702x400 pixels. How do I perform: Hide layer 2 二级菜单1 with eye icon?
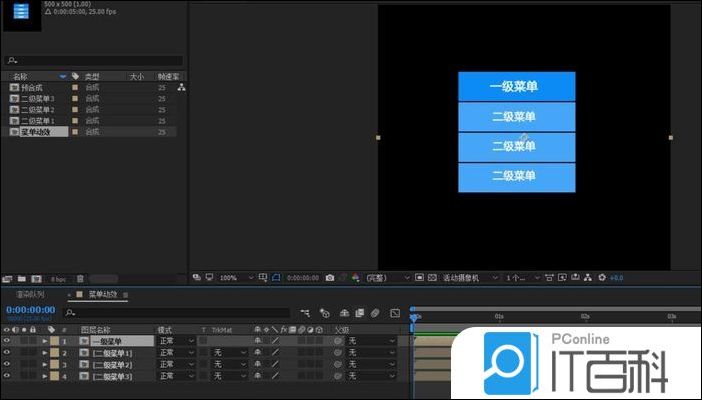(x=7, y=353)
